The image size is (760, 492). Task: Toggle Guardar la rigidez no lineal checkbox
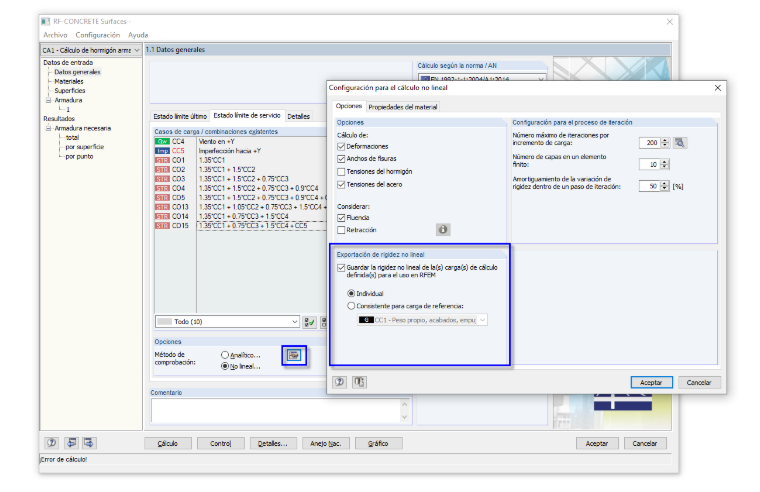point(341,268)
